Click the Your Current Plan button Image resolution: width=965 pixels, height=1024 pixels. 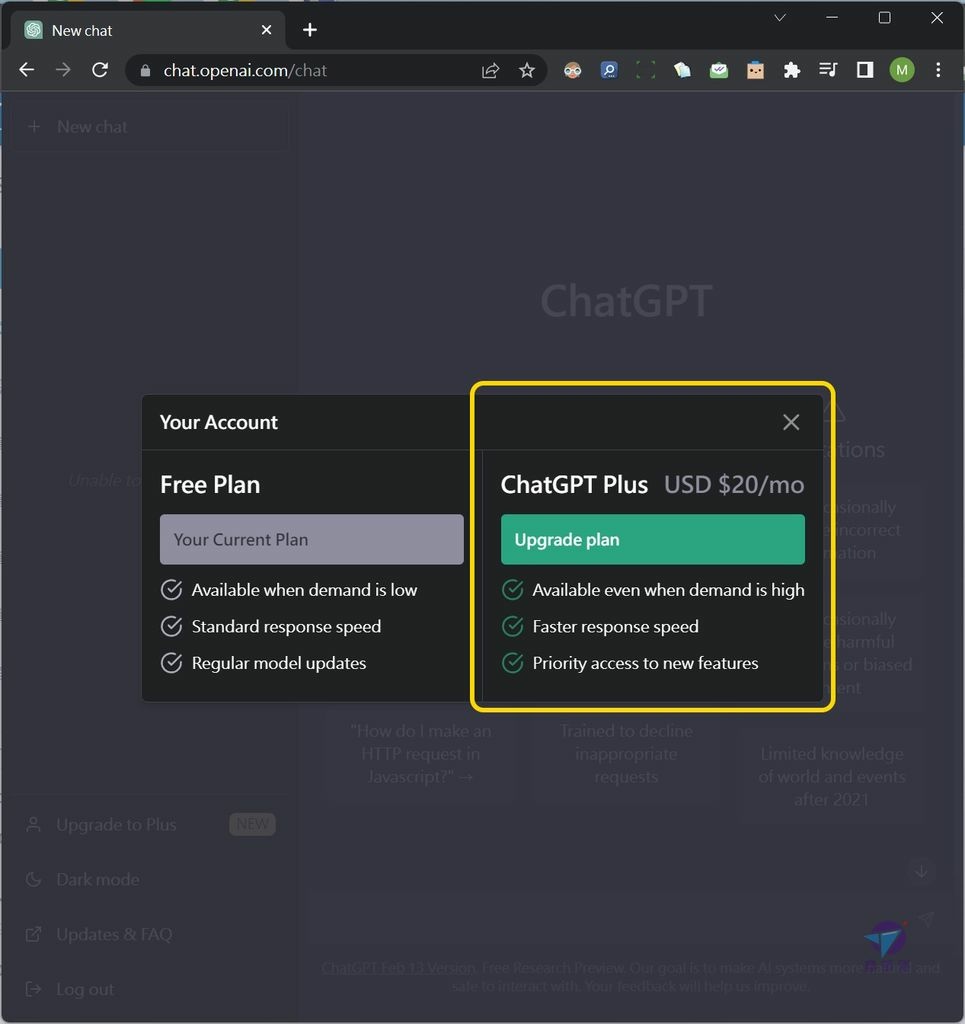click(311, 539)
